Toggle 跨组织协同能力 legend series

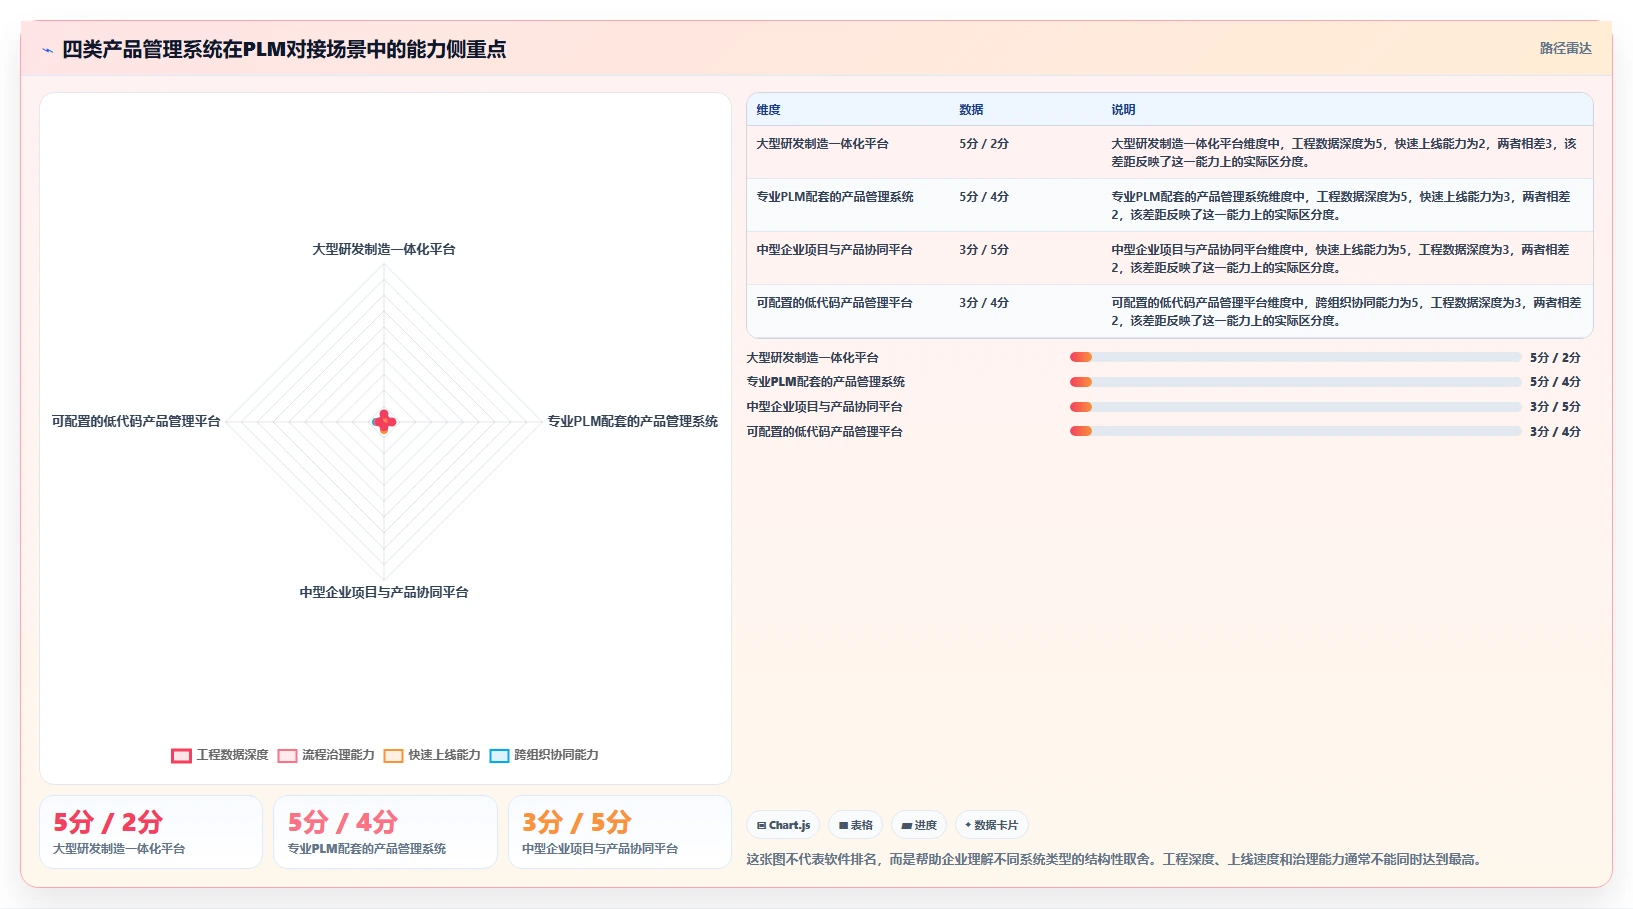[544, 755]
